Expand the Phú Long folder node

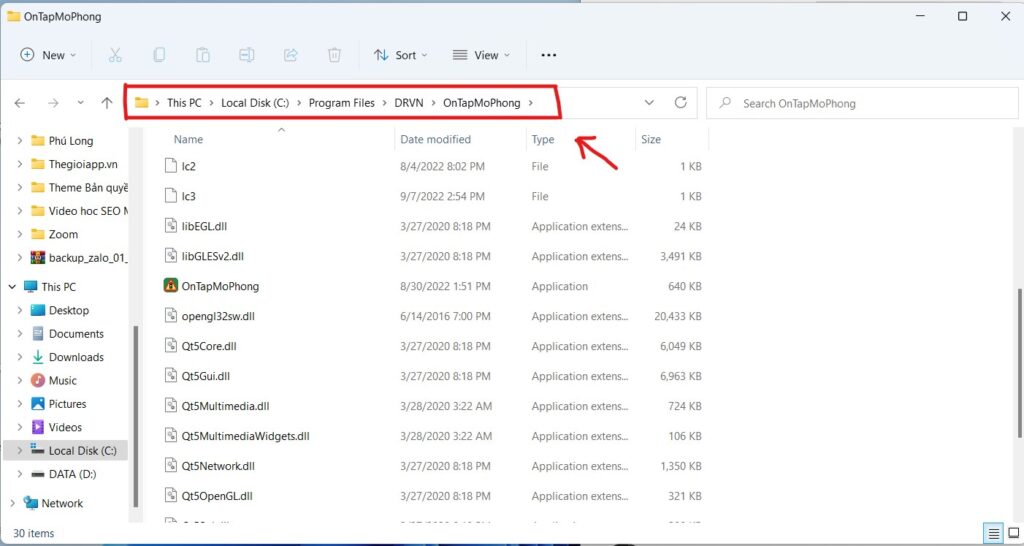pyautogui.click(x=20, y=140)
